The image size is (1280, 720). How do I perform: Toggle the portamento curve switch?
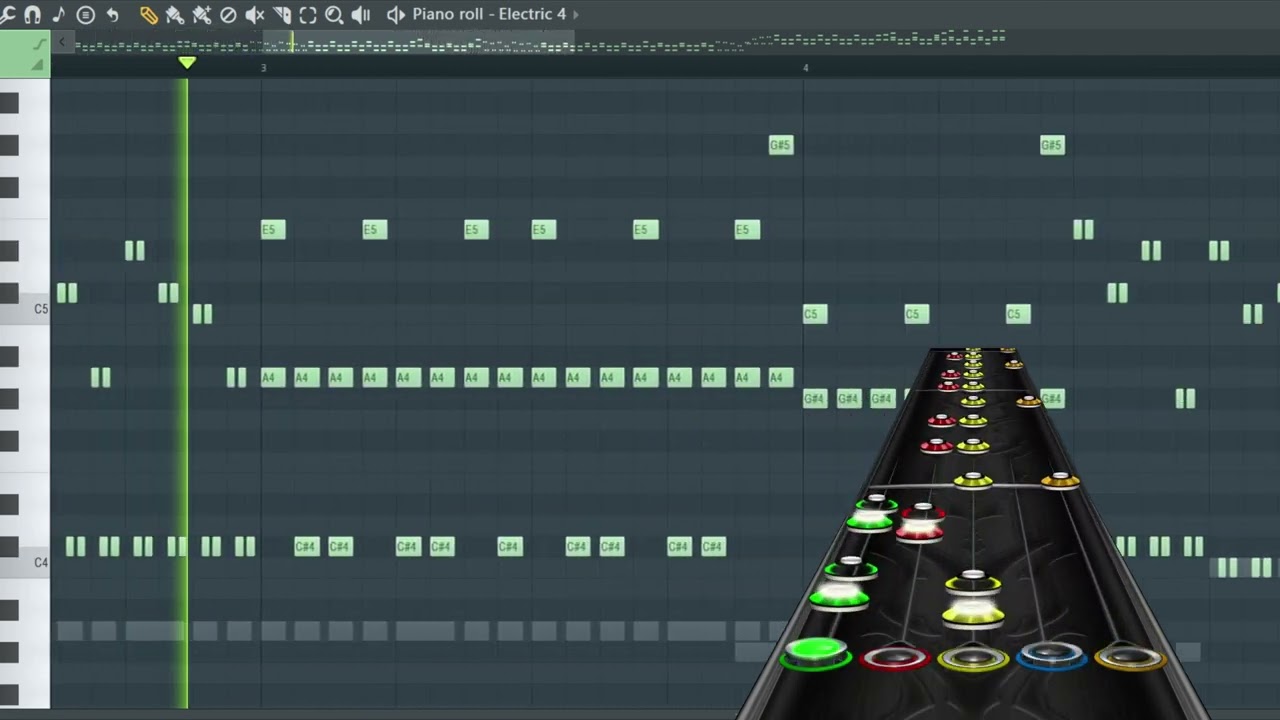[39, 44]
